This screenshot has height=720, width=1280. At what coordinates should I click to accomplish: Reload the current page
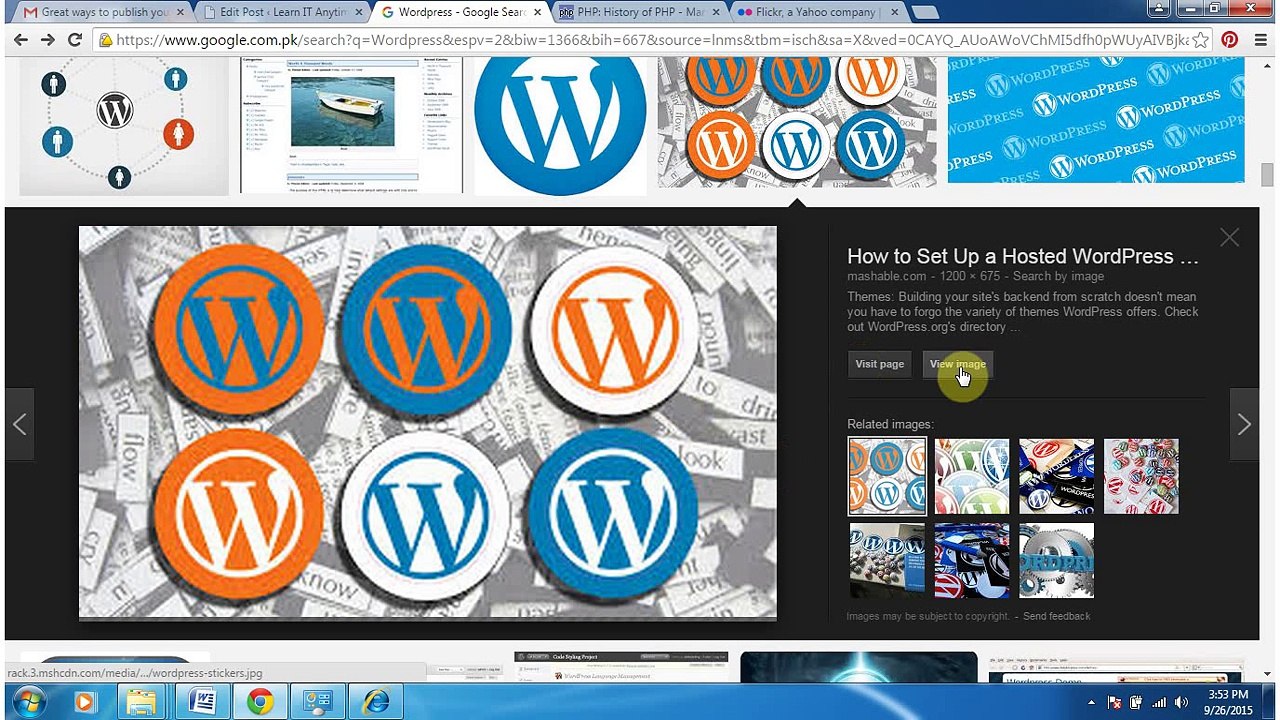[x=74, y=40]
